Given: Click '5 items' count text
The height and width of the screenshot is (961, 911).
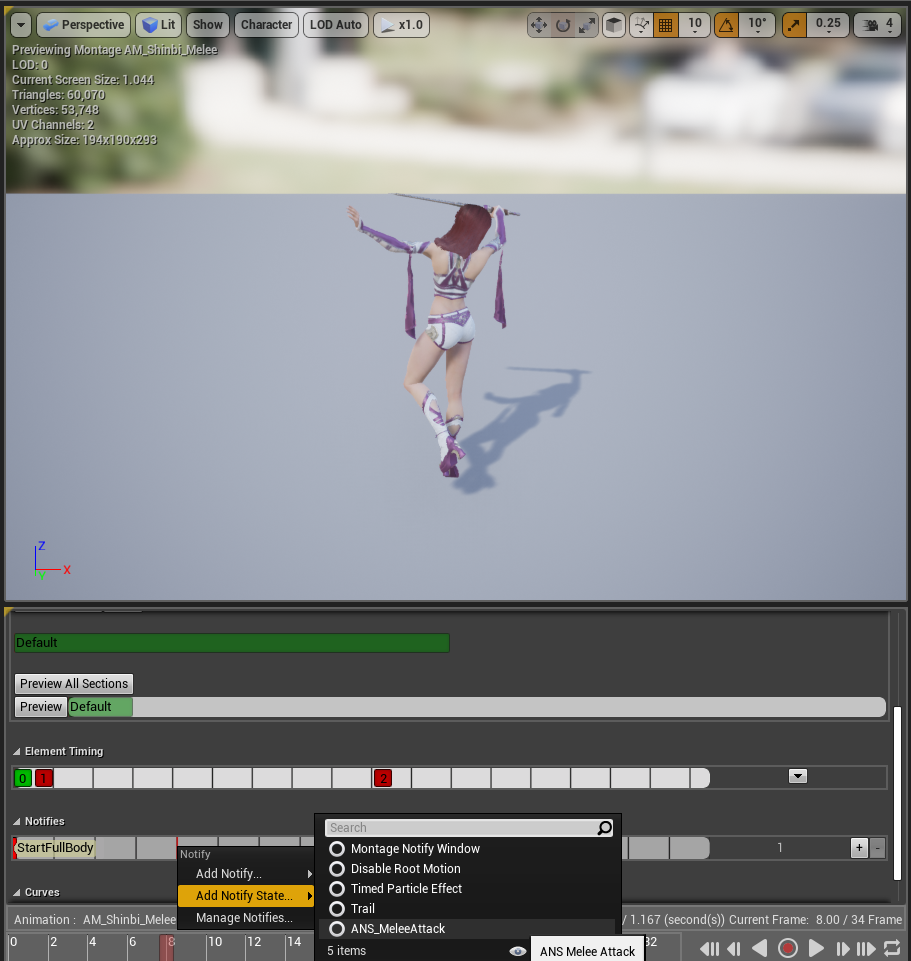Looking at the screenshot, I should tap(346, 951).
